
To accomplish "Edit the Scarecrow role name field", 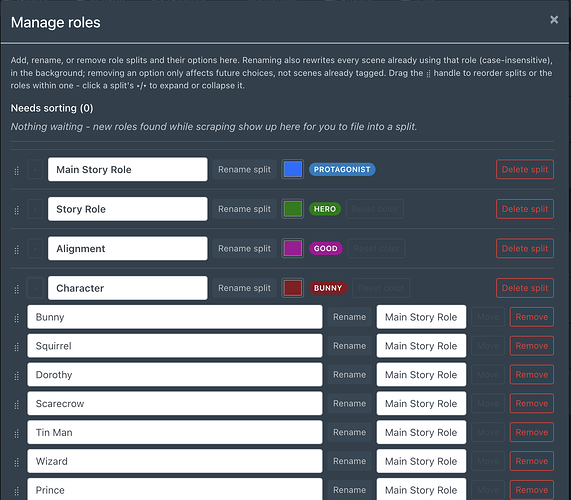I will (175, 403).
